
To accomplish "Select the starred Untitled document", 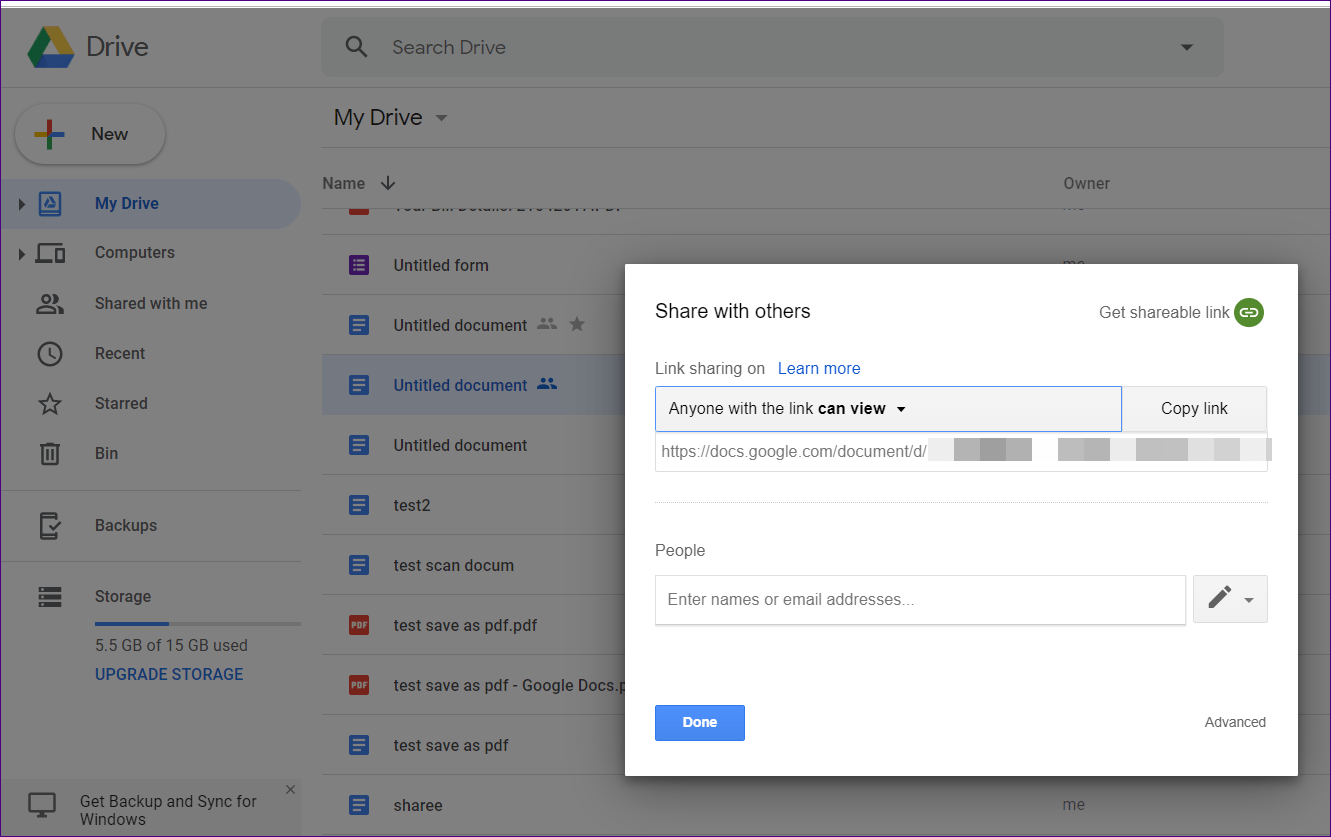I will tap(460, 325).
